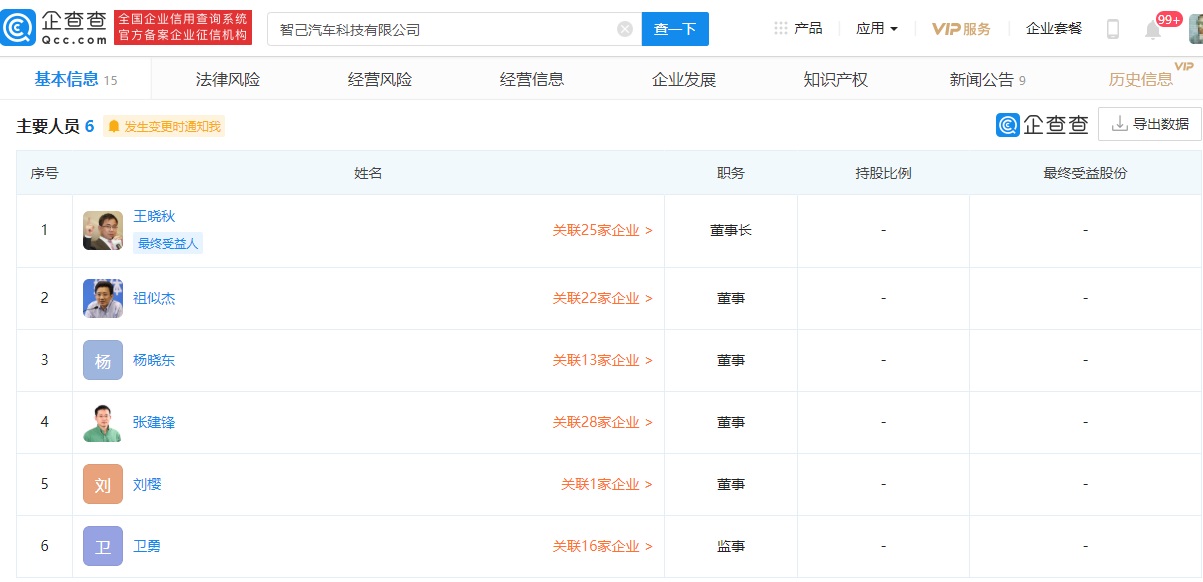1203x582 pixels.
Task: Open 张建锋 name link
Action: pyautogui.click(x=154, y=422)
